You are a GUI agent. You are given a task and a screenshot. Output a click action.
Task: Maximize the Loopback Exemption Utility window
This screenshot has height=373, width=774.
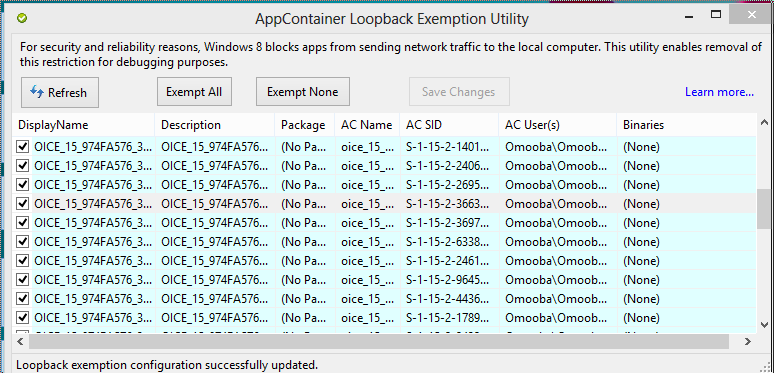pos(716,15)
